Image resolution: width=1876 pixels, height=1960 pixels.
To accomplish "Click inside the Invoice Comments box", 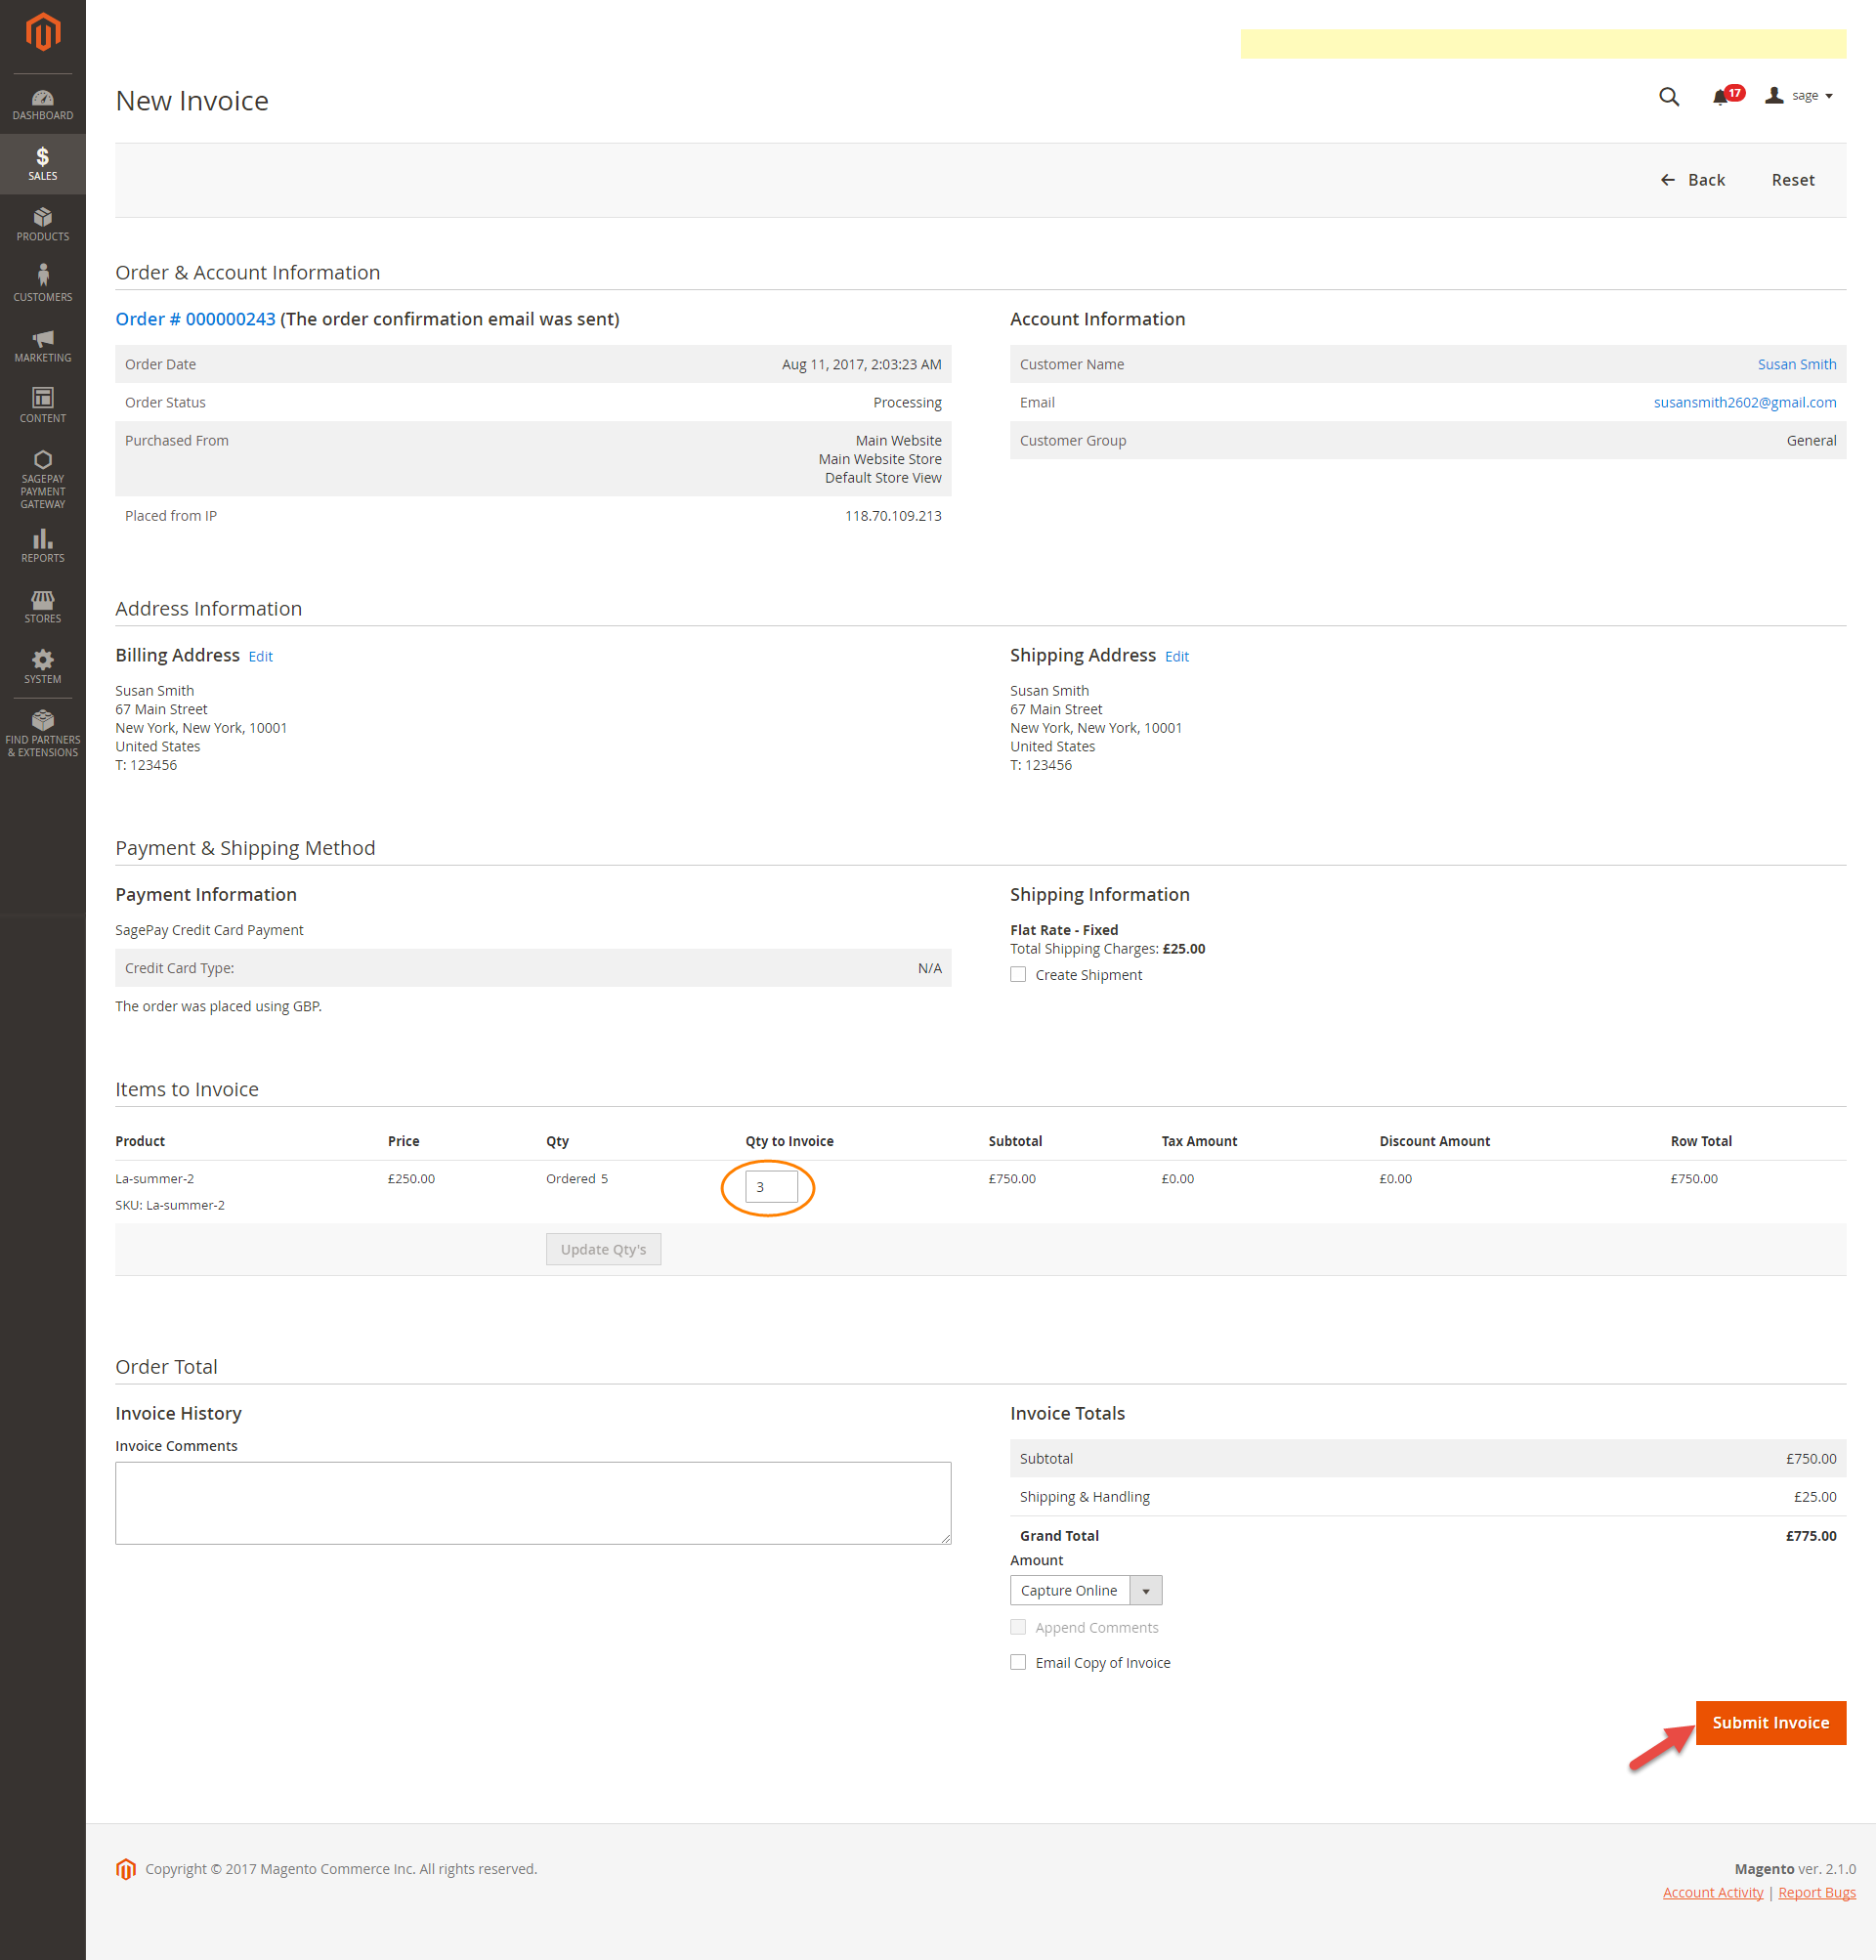I will [x=532, y=1502].
